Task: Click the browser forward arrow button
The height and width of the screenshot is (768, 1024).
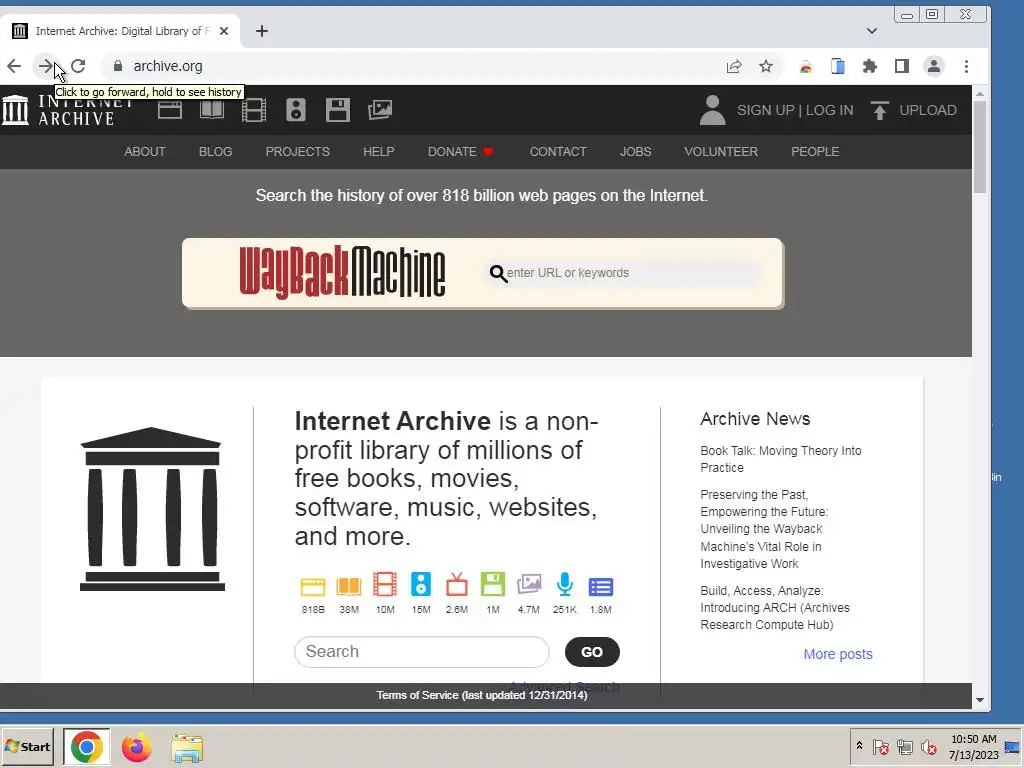Action: tap(45, 66)
